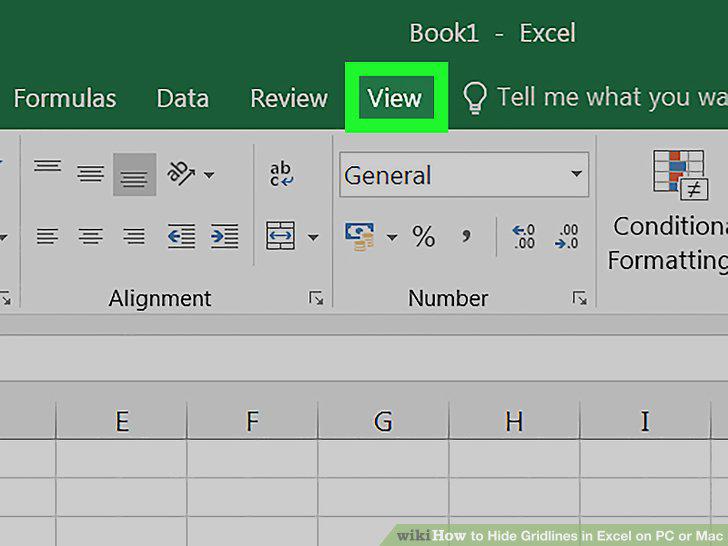Select column F header
Image resolution: width=728 pixels, height=546 pixels.
[x=252, y=421]
